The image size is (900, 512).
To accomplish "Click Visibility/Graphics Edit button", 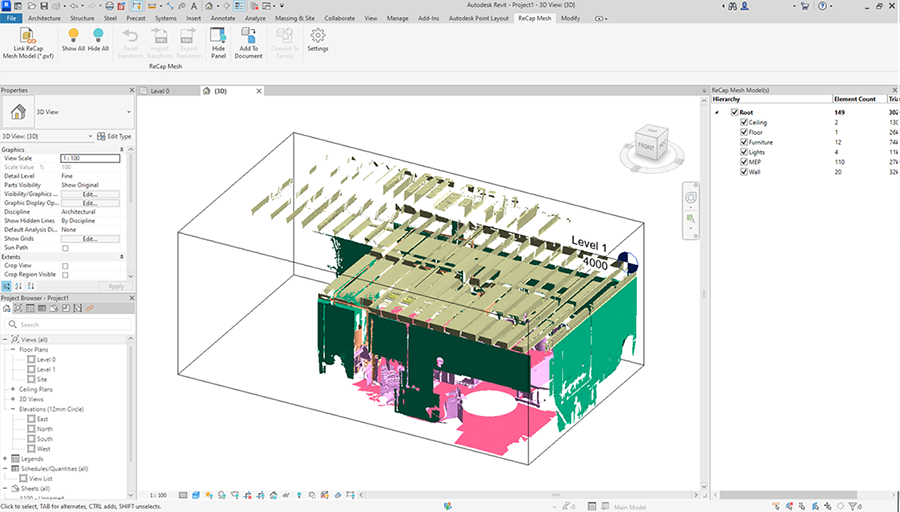I will (90, 194).
